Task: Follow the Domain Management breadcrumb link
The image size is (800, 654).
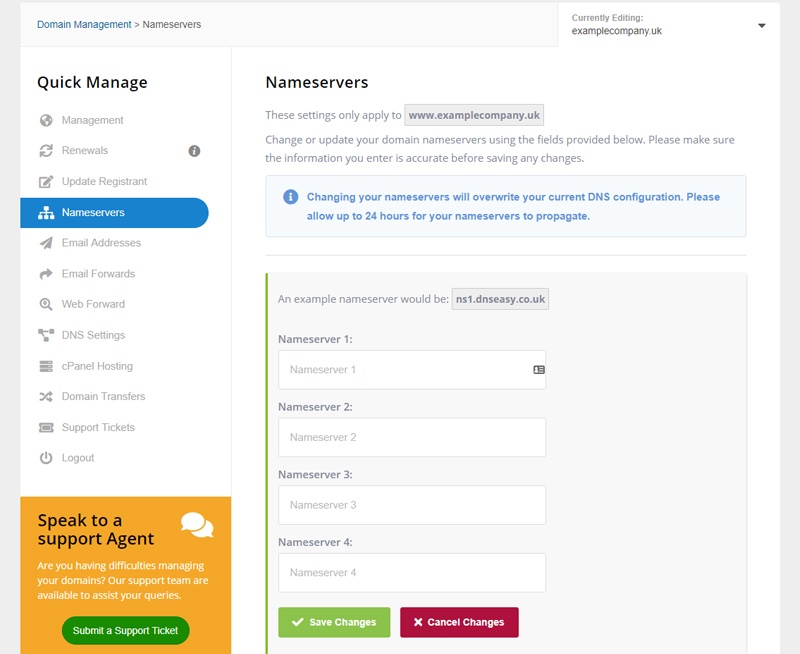Action: click(84, 24)
